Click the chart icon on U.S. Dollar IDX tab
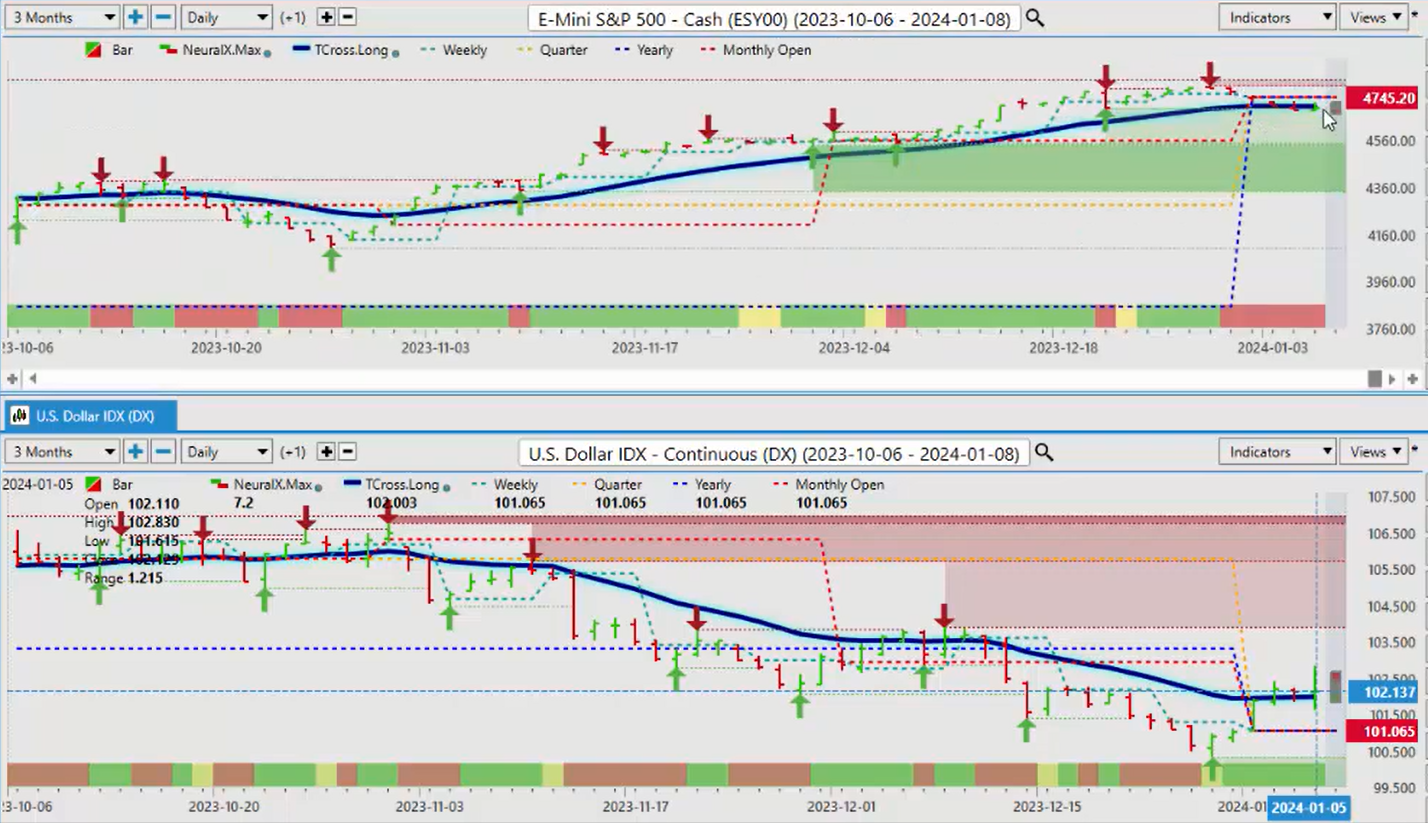The image size is (1428, 823). (18, 416)
